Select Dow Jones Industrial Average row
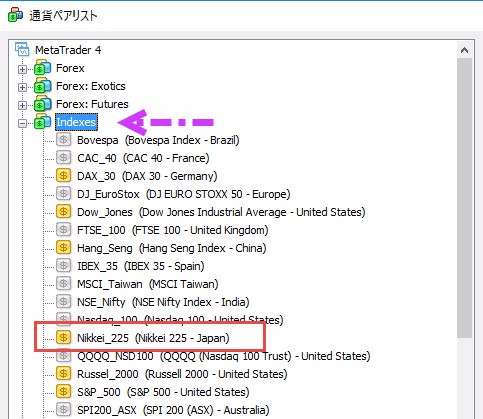 click(x=221, y=212)
